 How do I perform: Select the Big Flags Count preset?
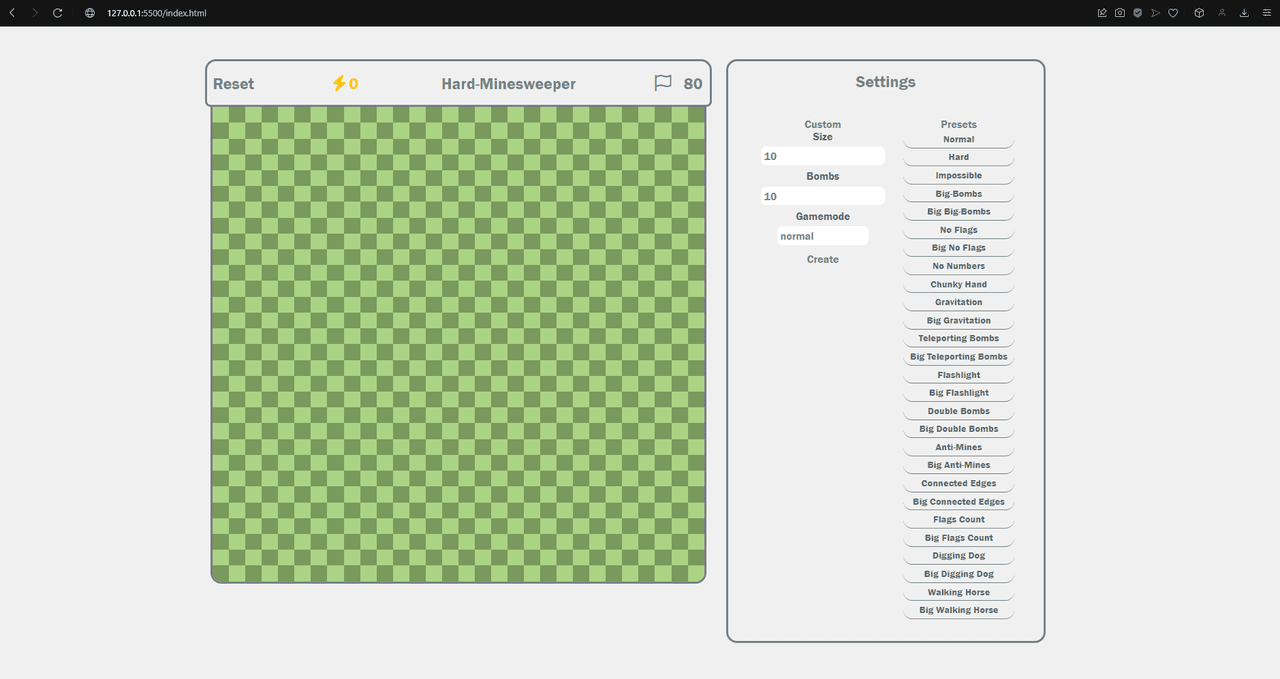point(959,538)
